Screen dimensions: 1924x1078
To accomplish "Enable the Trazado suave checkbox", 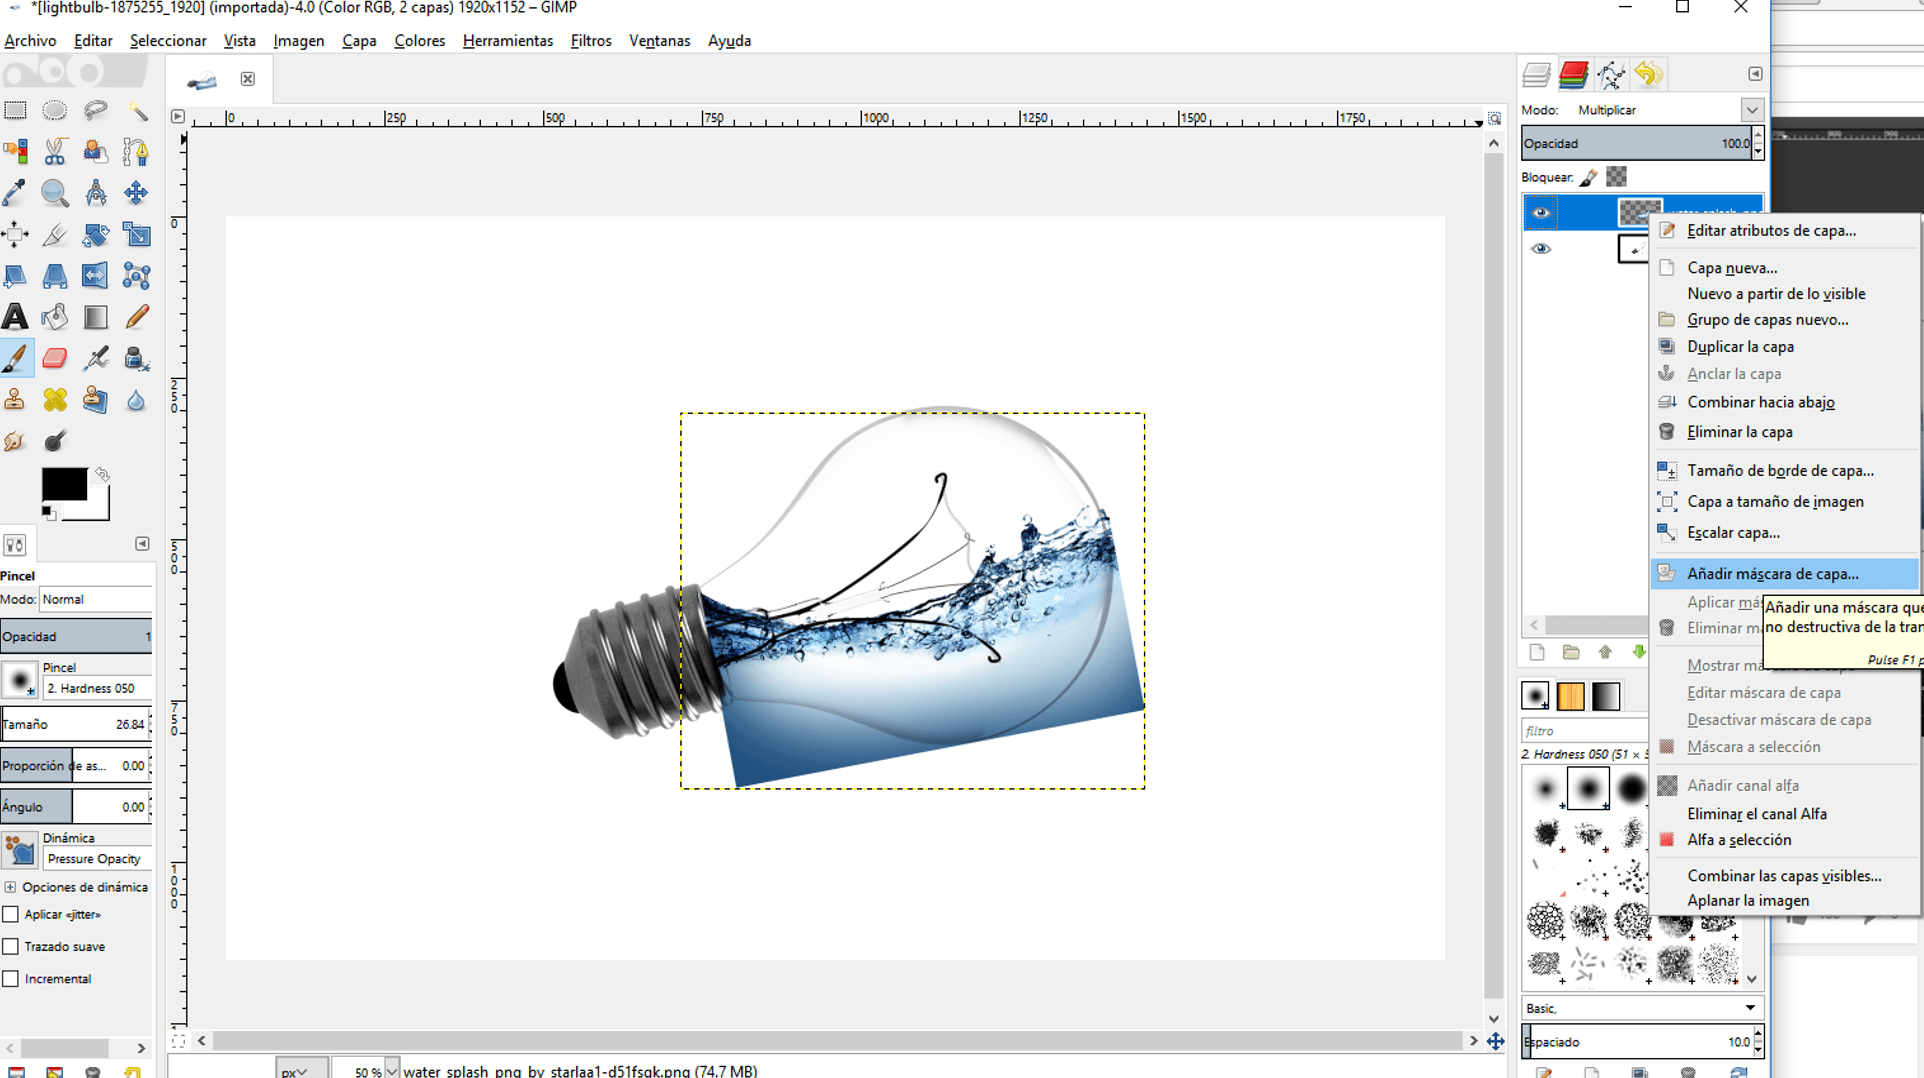I will [11, 946].
